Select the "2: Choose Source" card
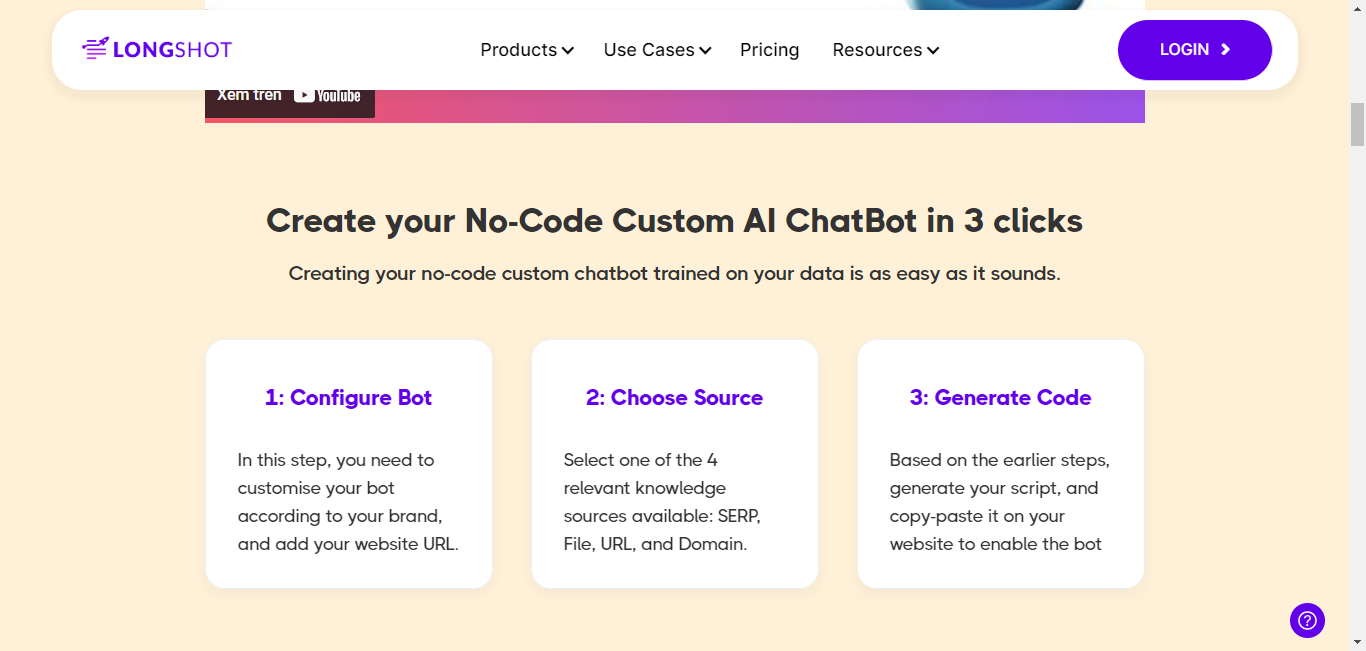This screenshot has width=1366, height=651. pyautogui.click(x=675, y=464)
